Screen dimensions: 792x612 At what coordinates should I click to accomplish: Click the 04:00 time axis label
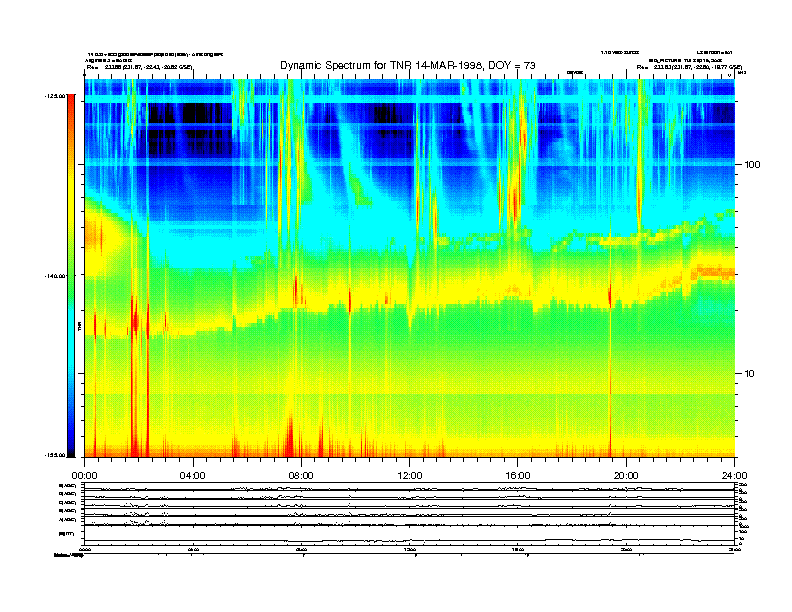[193, 476]
